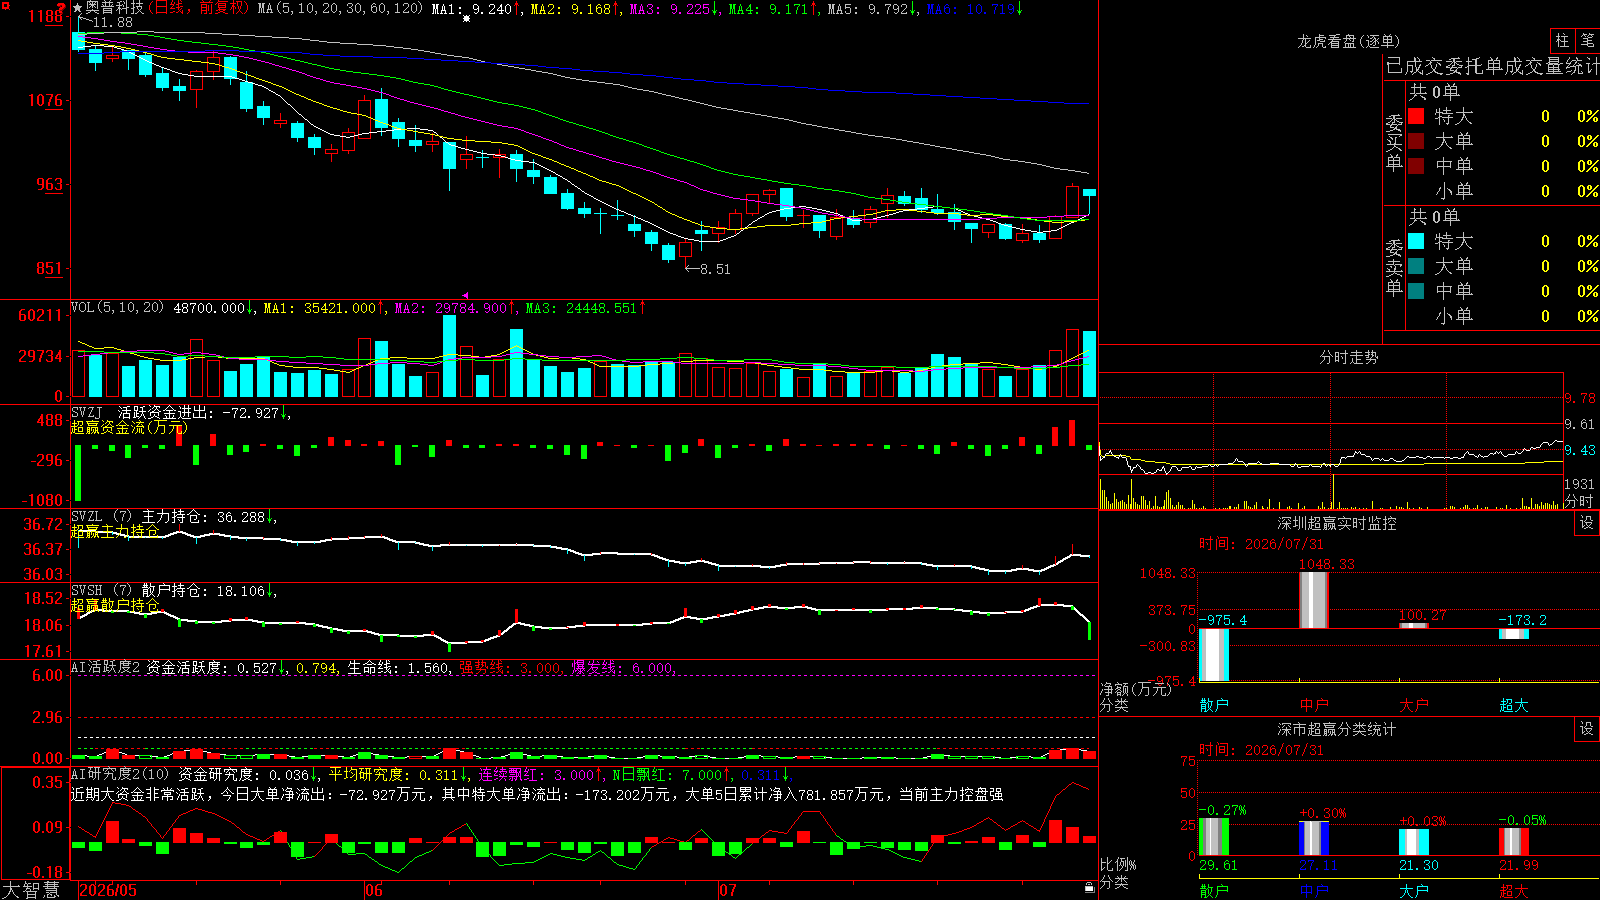The image size is (1600, 900).
Task: Click 散户持仓: 18.106 value
Action: click(207, 591)
